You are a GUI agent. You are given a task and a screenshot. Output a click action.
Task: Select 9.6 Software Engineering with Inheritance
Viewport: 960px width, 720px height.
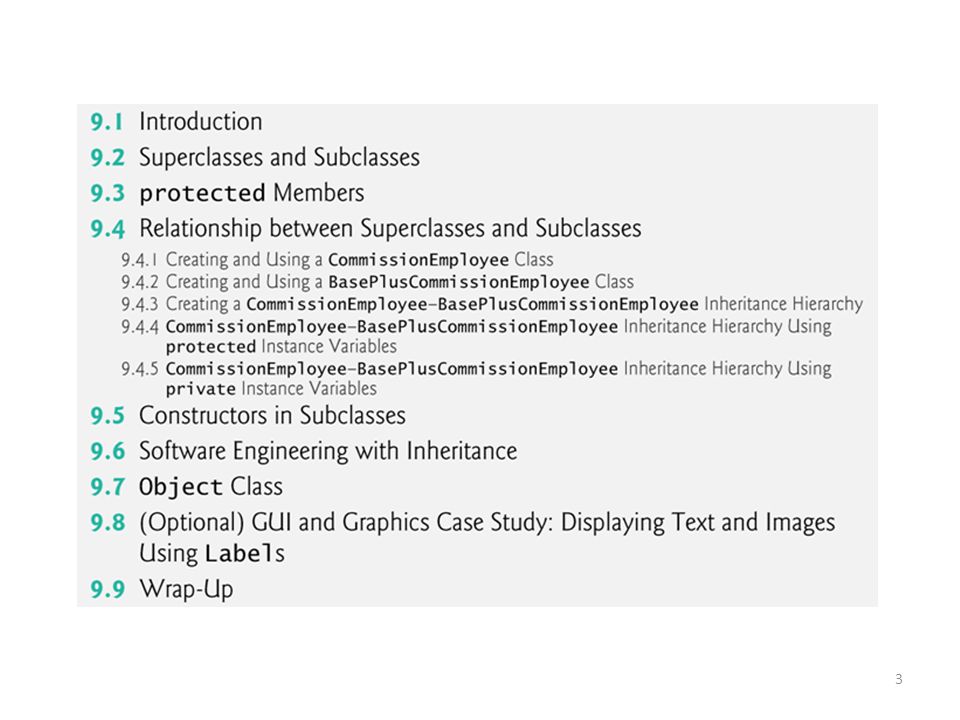point(304,451)
